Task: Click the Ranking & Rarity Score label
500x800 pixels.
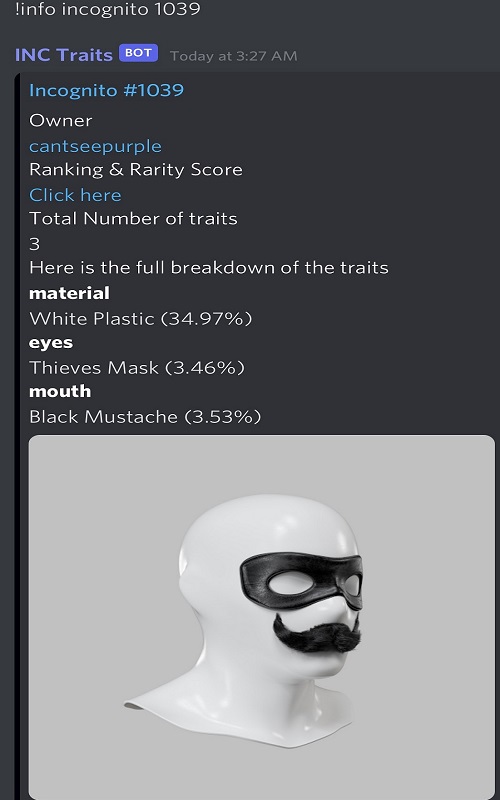Action: pyautogui.click(x=136, y=170)
